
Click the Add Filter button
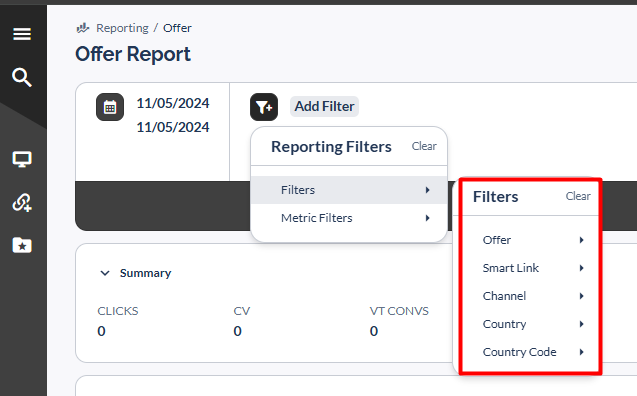(324, 106)
